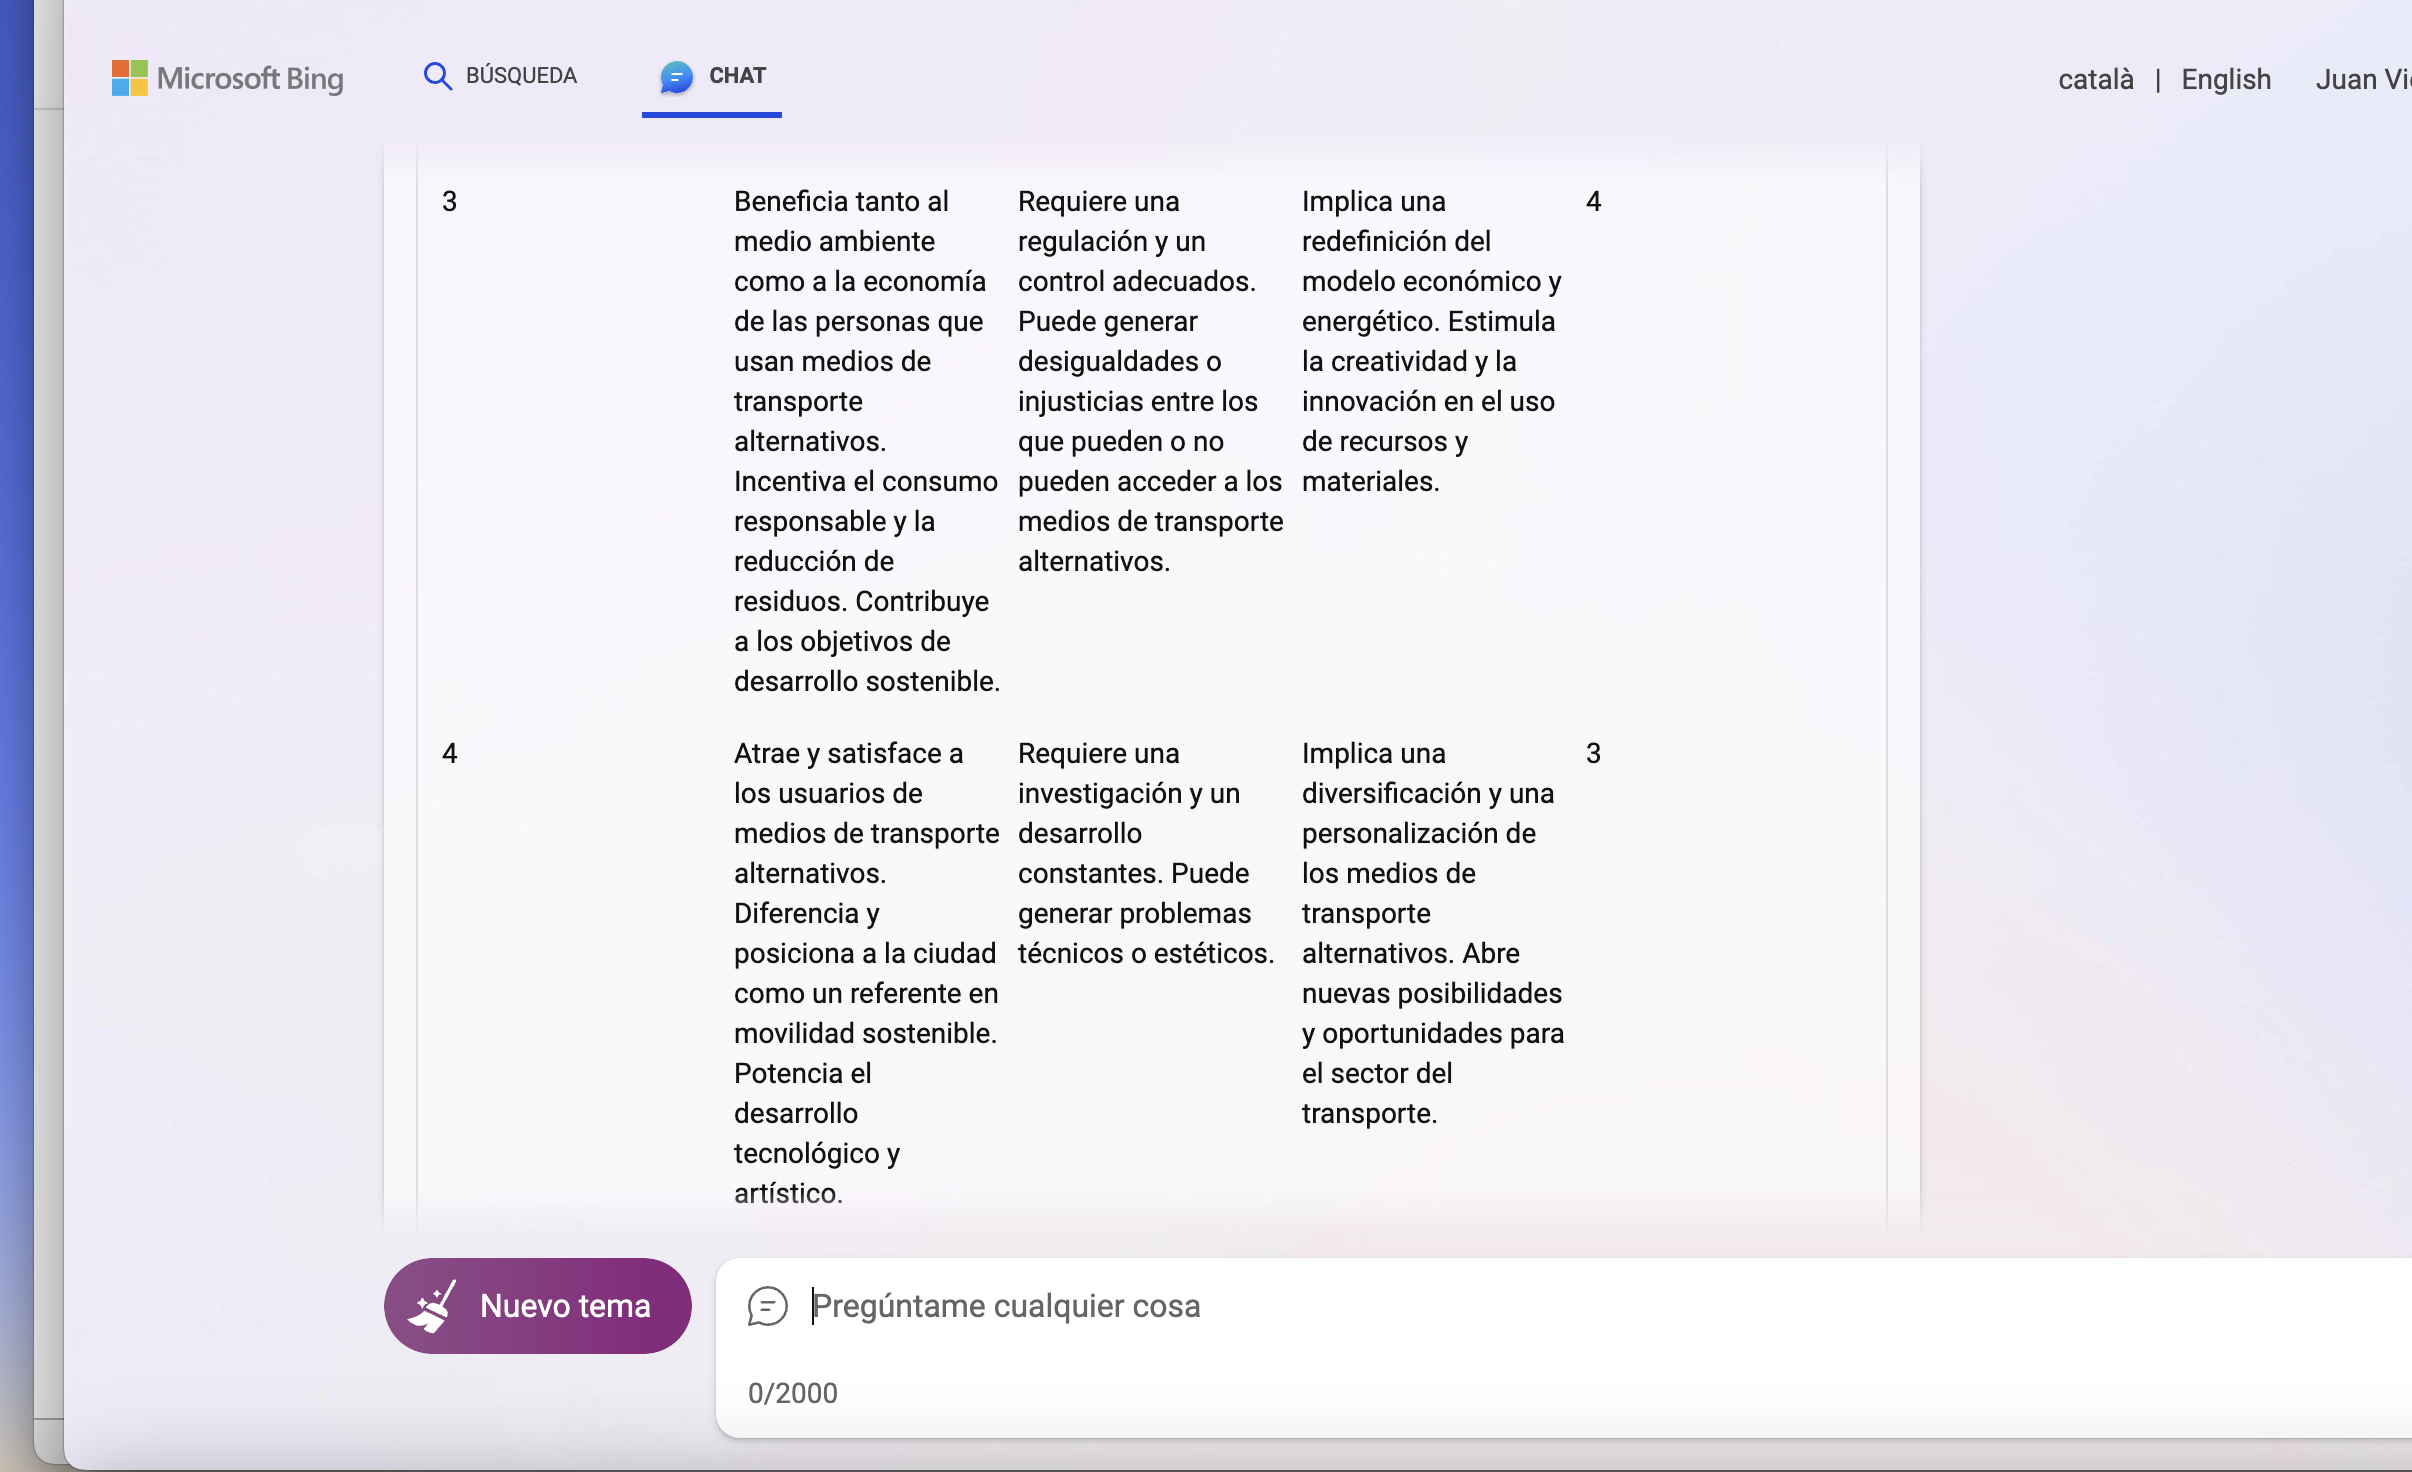Viewport: 2412px width, 1472px height.
Task: Click the Microsoft Bing wordmark text
Action: click(250, 79)
